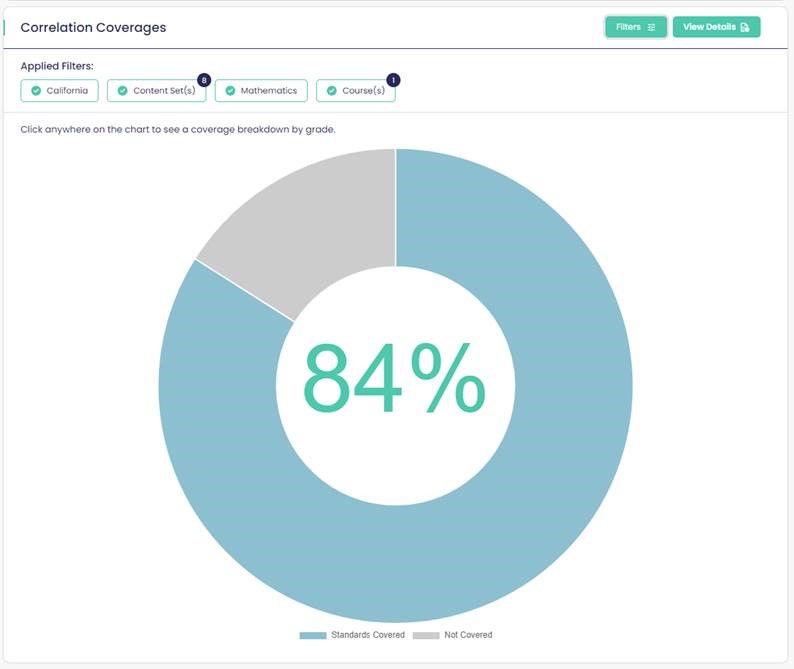
Task: Click the checkmark icon on Course(s) chip
Action: (332, 91)
